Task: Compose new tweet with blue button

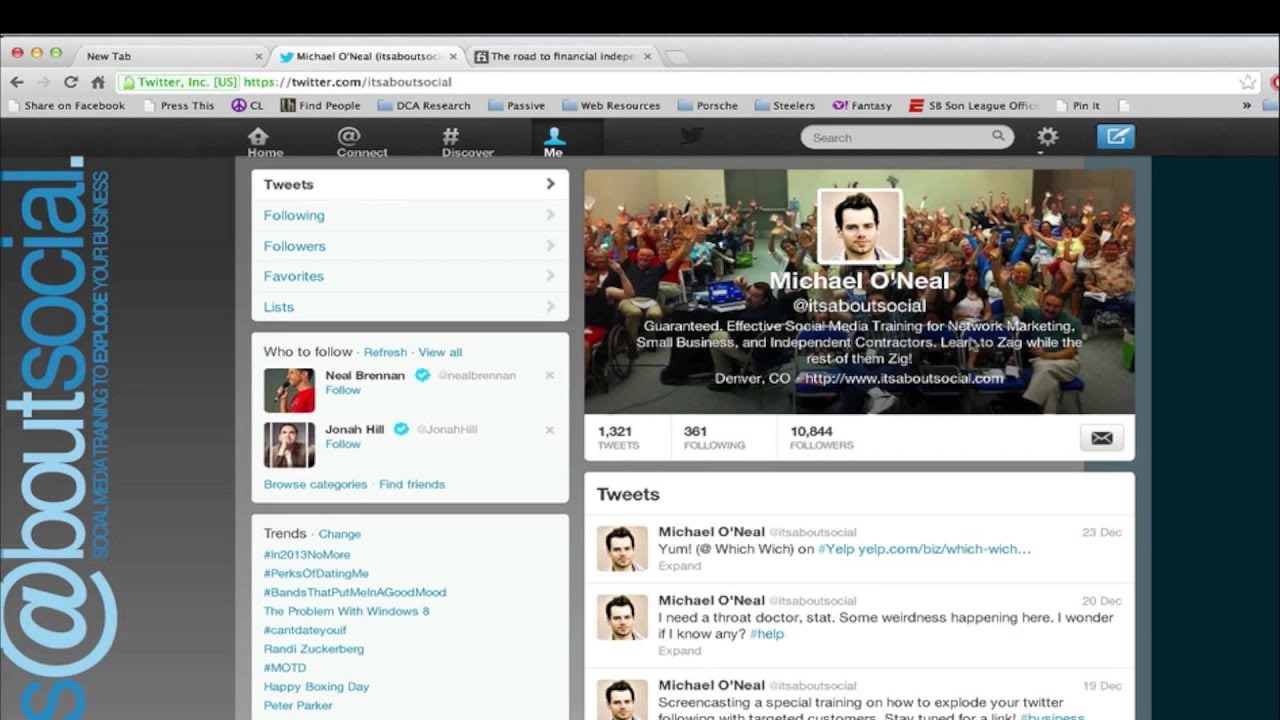Action: pyautogui.click(x=1115, y=137)
